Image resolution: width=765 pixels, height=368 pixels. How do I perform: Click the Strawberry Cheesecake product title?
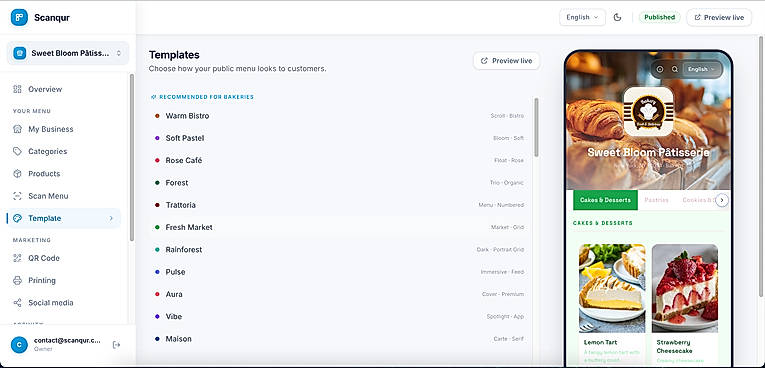tap(674, 347)
